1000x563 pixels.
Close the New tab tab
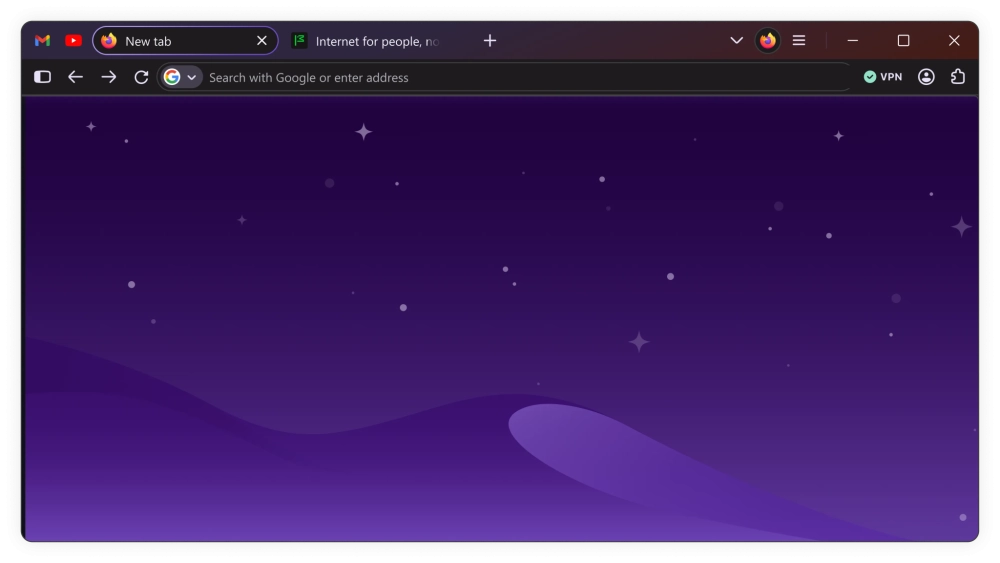(261, 41)
